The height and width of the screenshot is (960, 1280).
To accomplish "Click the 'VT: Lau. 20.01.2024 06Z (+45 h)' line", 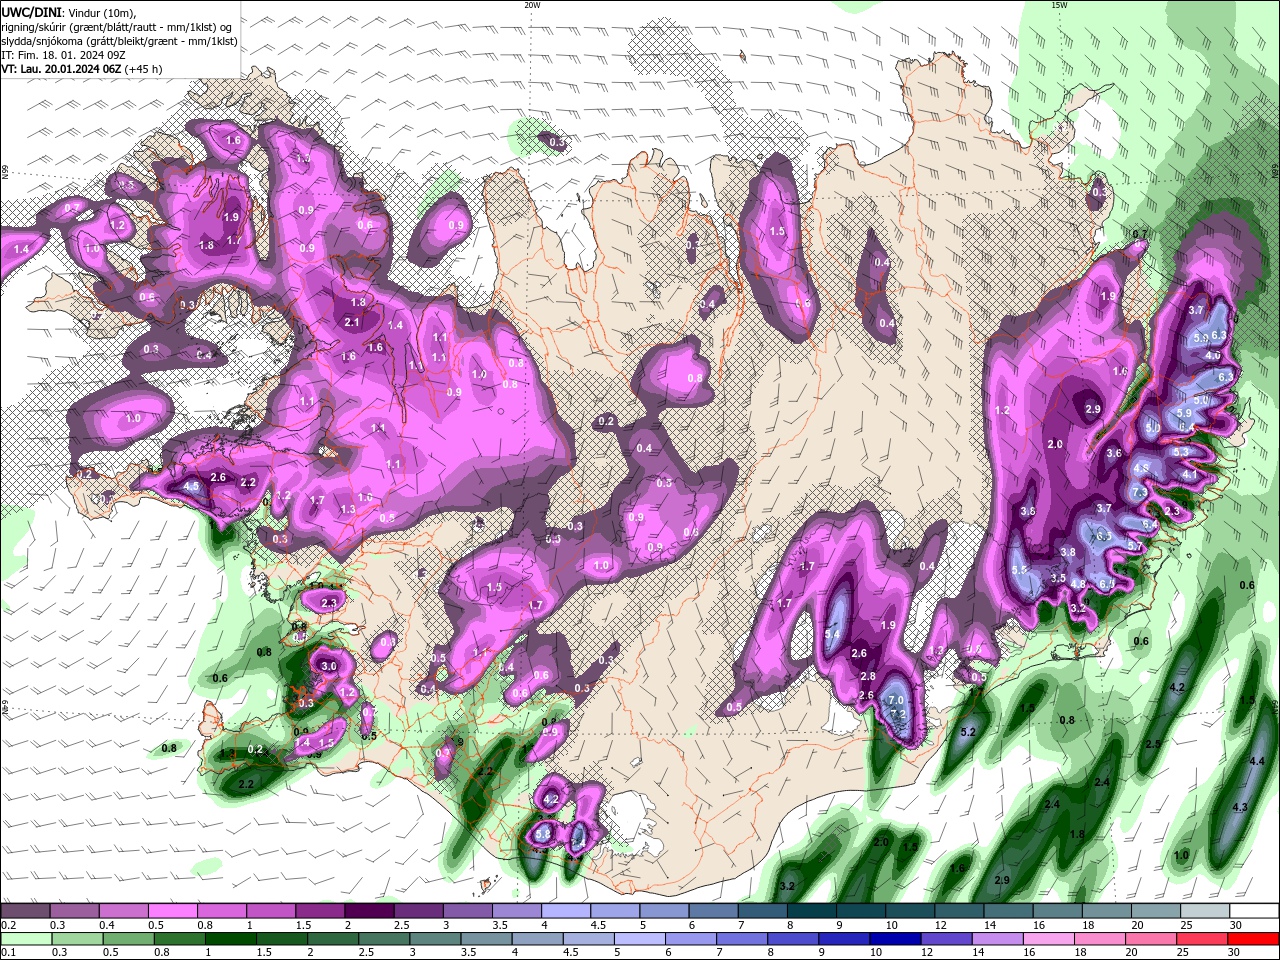I will [x=81, y=69].
